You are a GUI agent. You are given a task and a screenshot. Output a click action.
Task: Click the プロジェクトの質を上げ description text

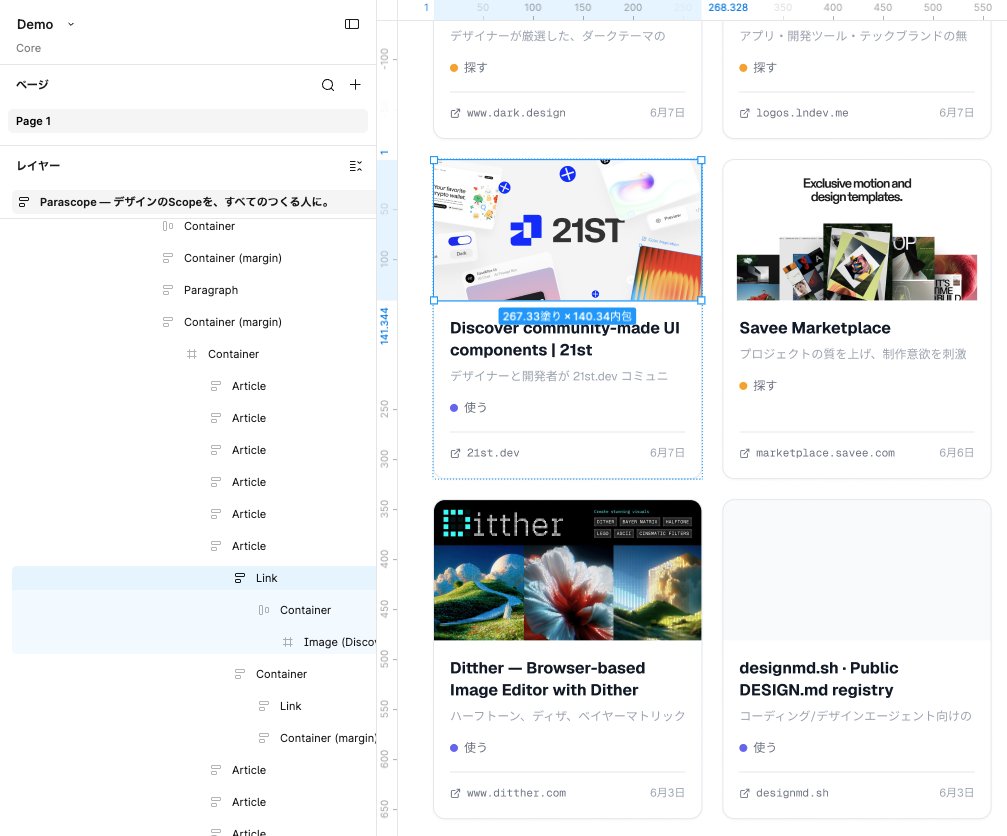click(853, 354)
